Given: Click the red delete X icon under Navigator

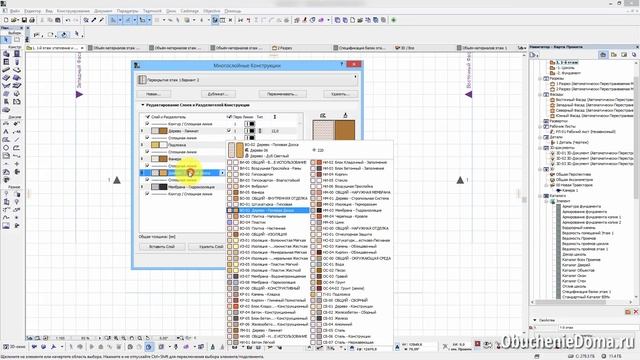Looking at the screenshot, I should click(636, 312).
